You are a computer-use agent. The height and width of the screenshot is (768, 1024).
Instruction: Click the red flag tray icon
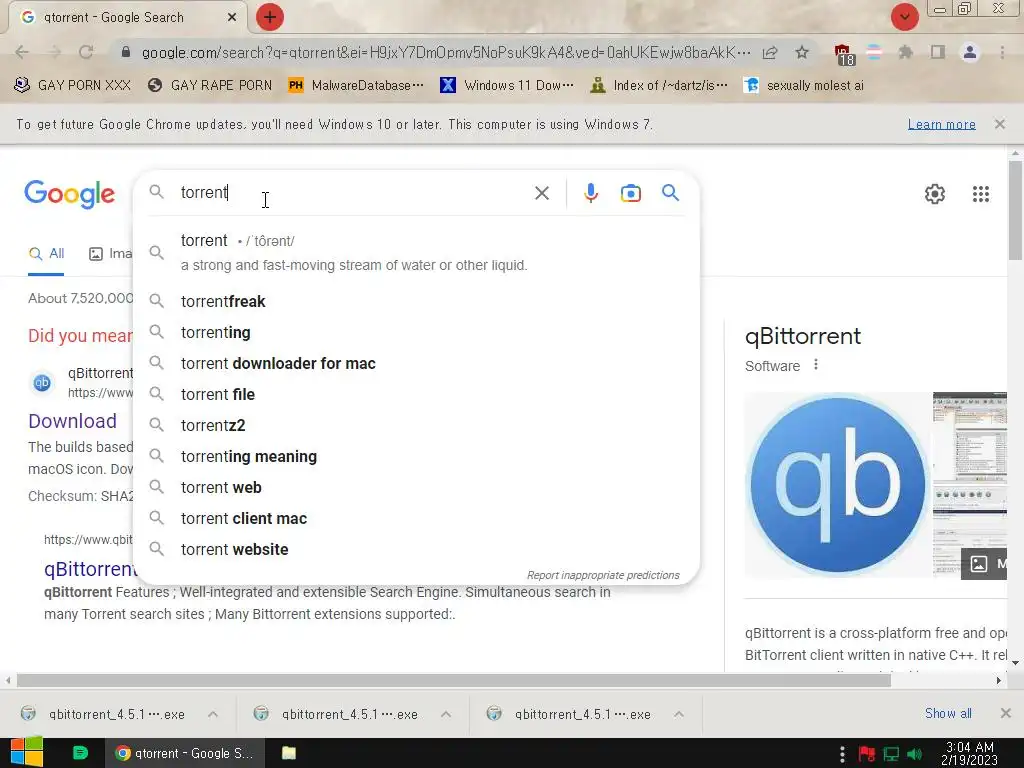coord(867,754)
